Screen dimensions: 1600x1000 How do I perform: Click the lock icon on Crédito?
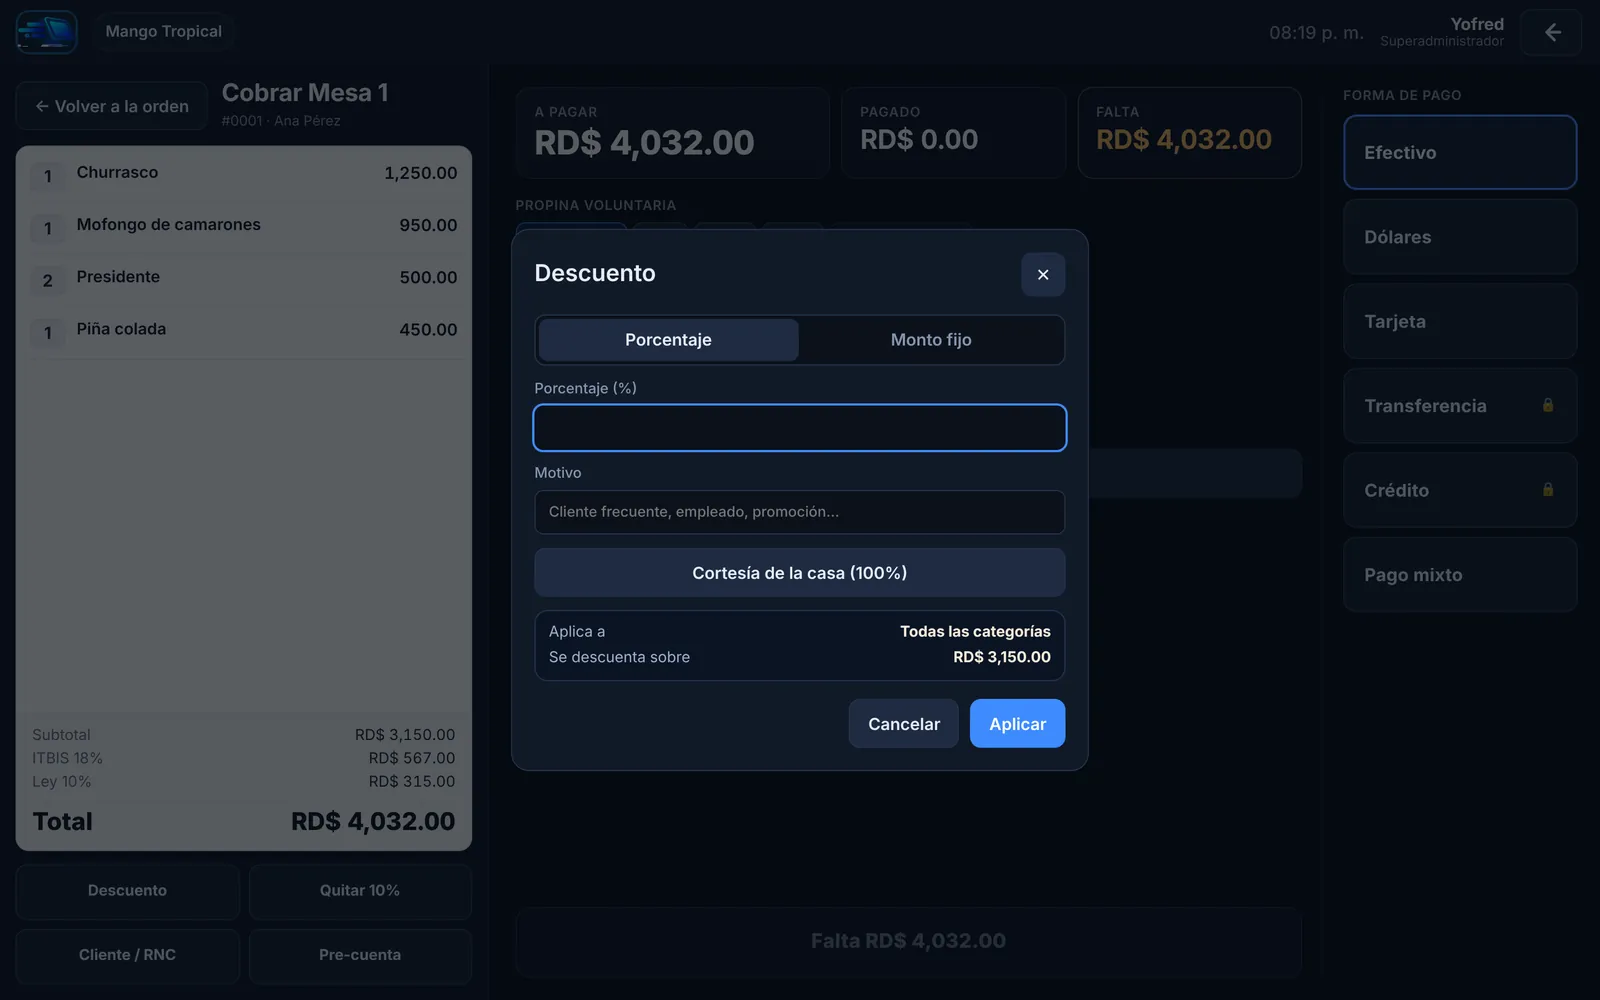pyautogui.click(x=1548, y=490)
